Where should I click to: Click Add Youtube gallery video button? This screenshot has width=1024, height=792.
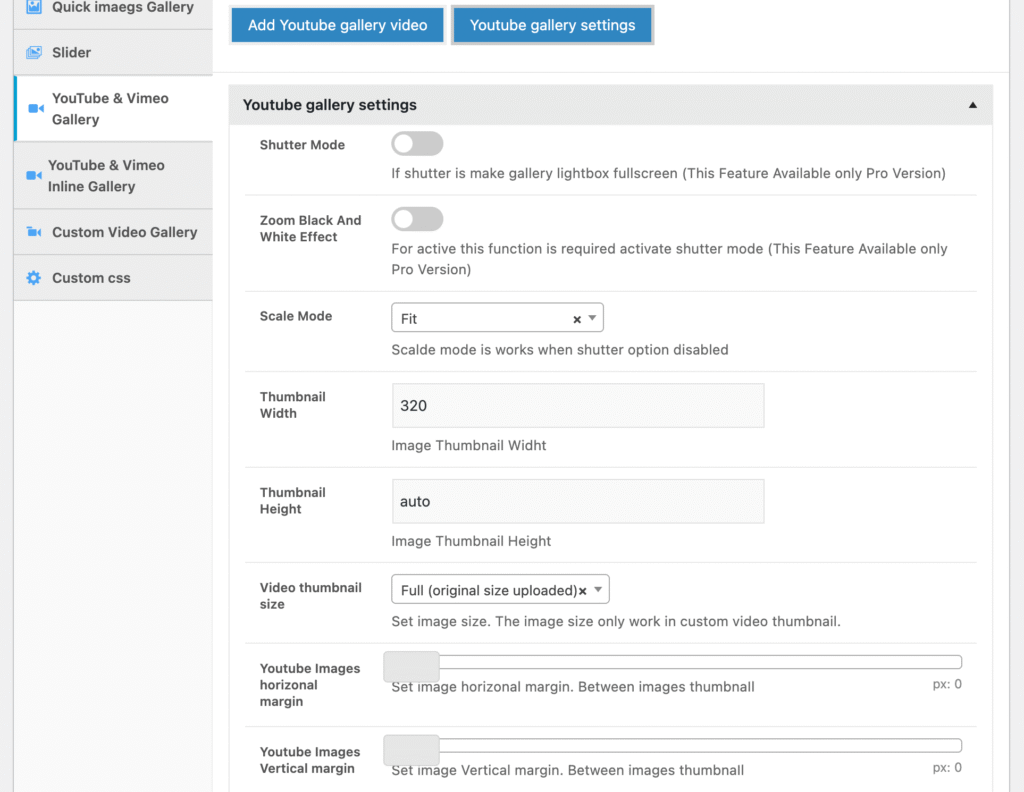click(x=337, y=26)
